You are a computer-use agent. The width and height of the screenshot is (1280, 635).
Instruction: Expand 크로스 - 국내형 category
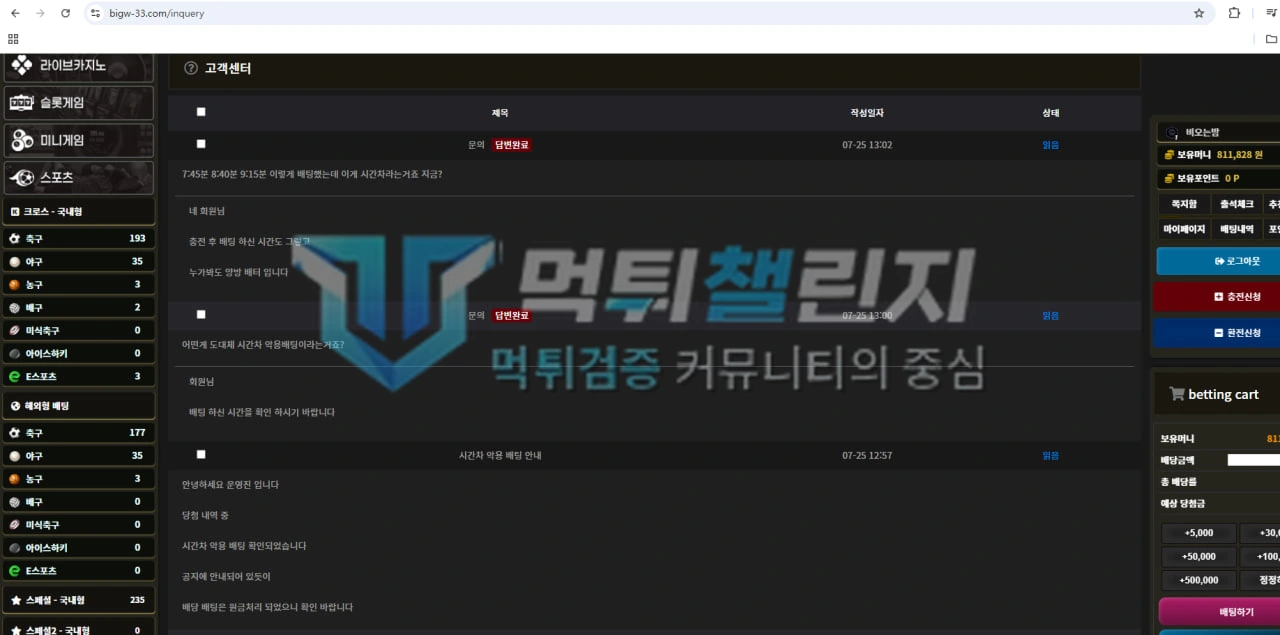click(x=79, y=211)
